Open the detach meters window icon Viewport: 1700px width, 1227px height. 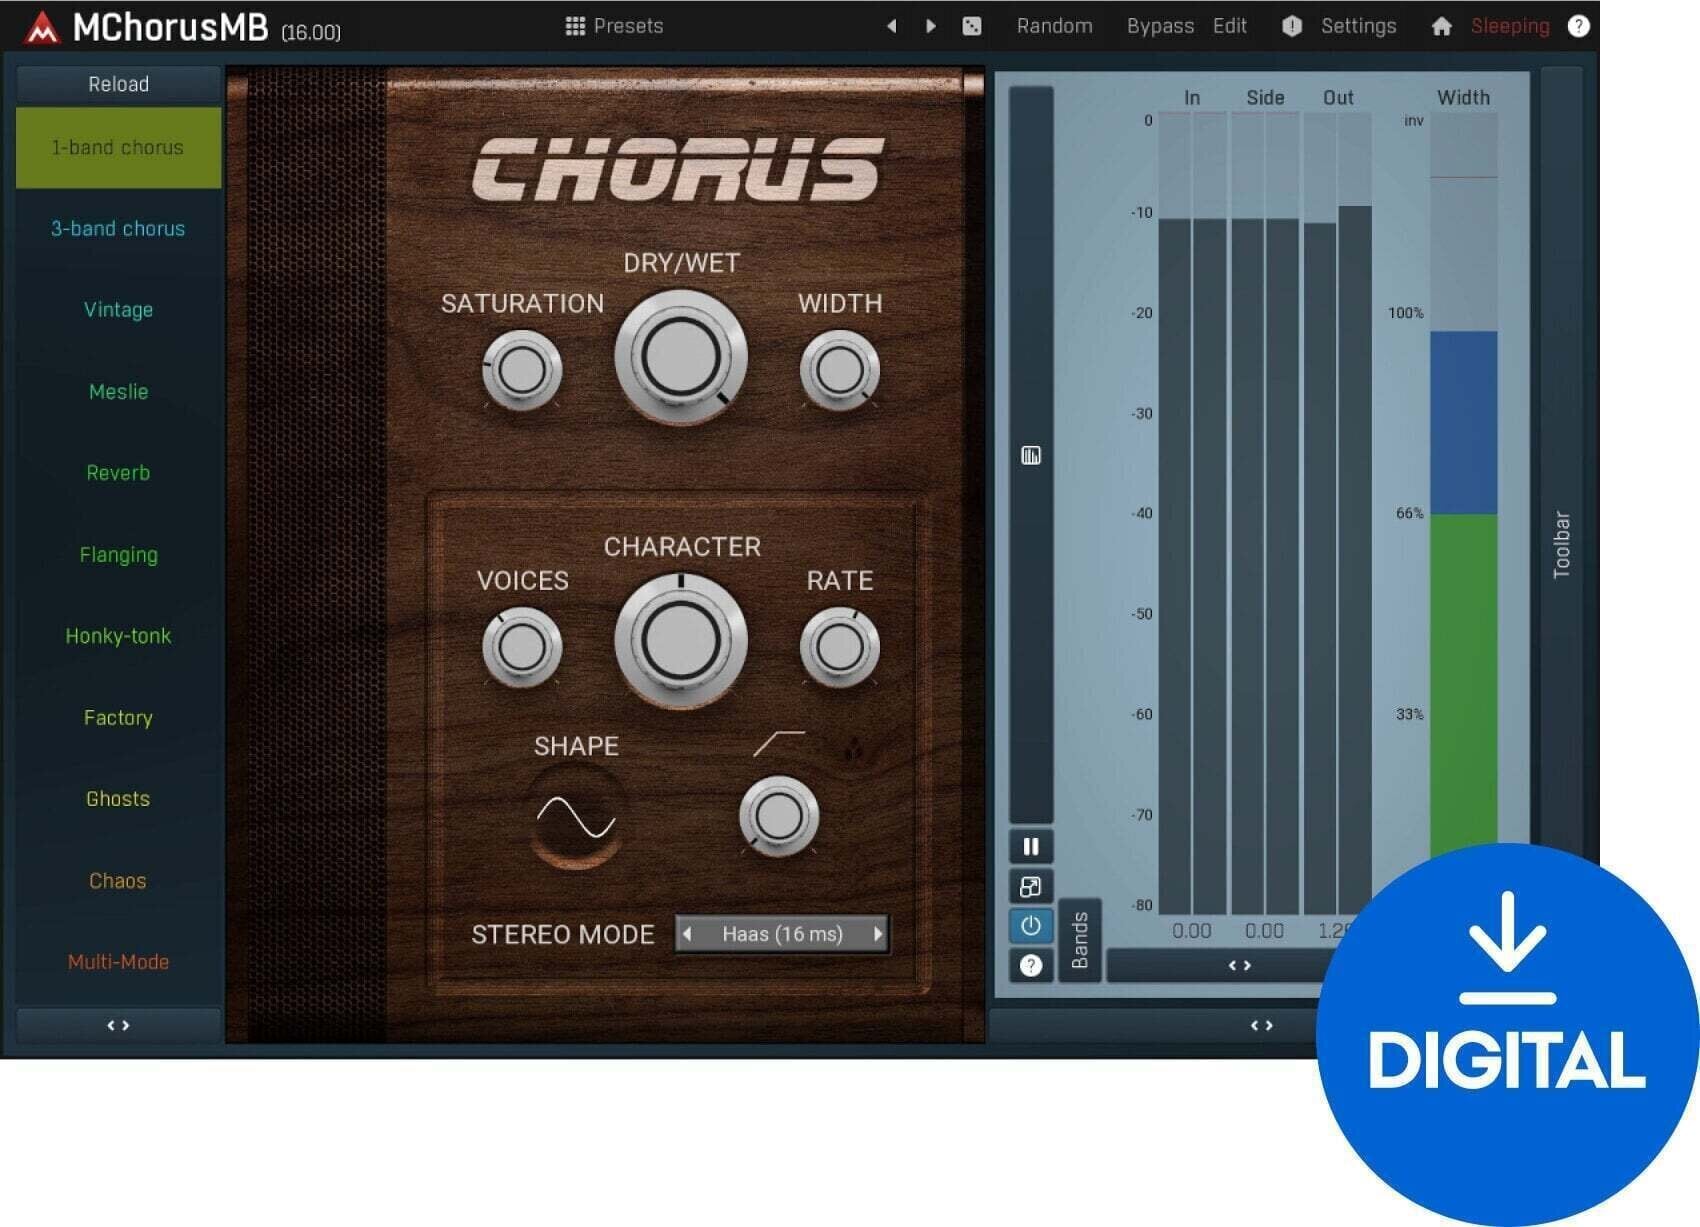[x=1031, y=887]
